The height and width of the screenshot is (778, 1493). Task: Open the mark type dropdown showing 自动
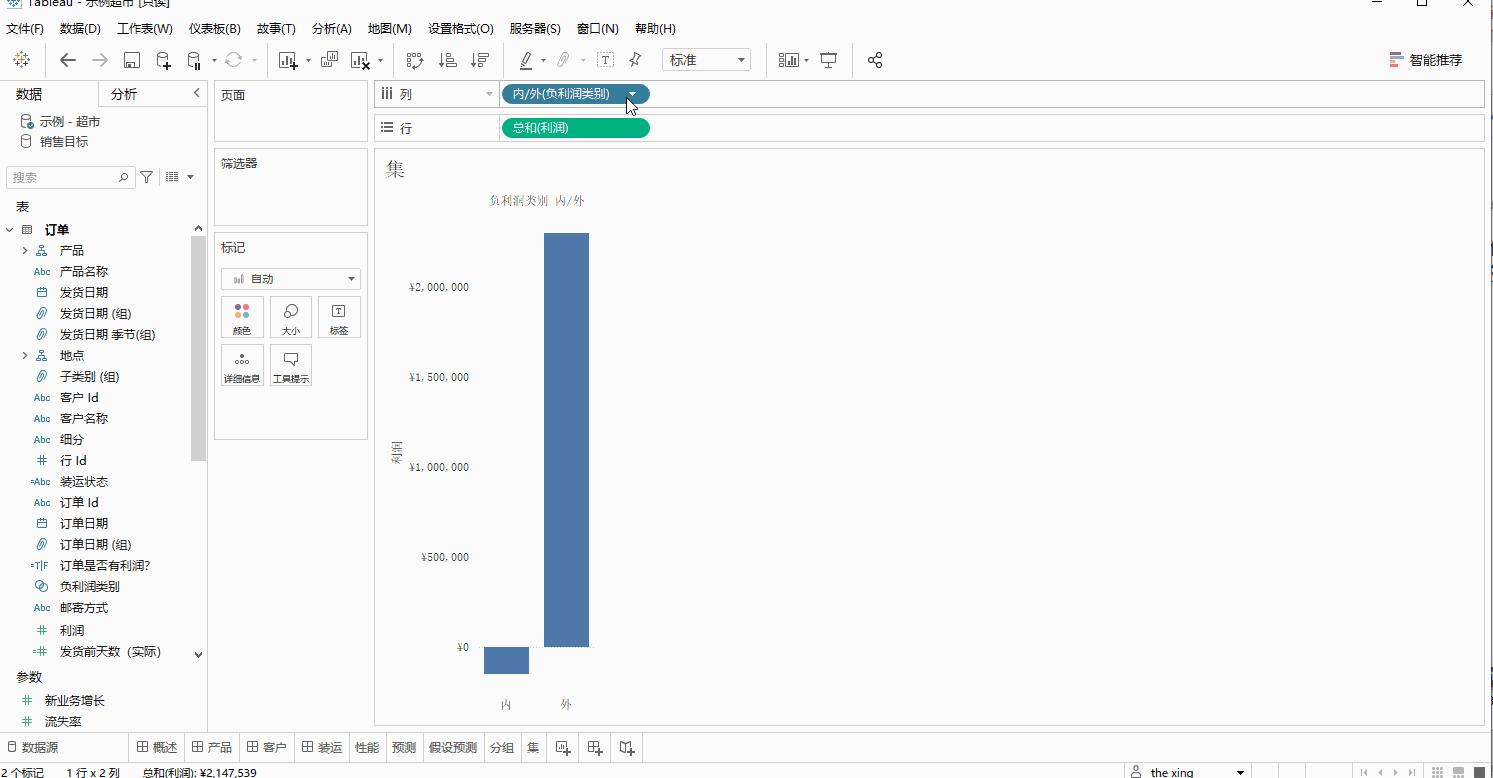[291, 279]
